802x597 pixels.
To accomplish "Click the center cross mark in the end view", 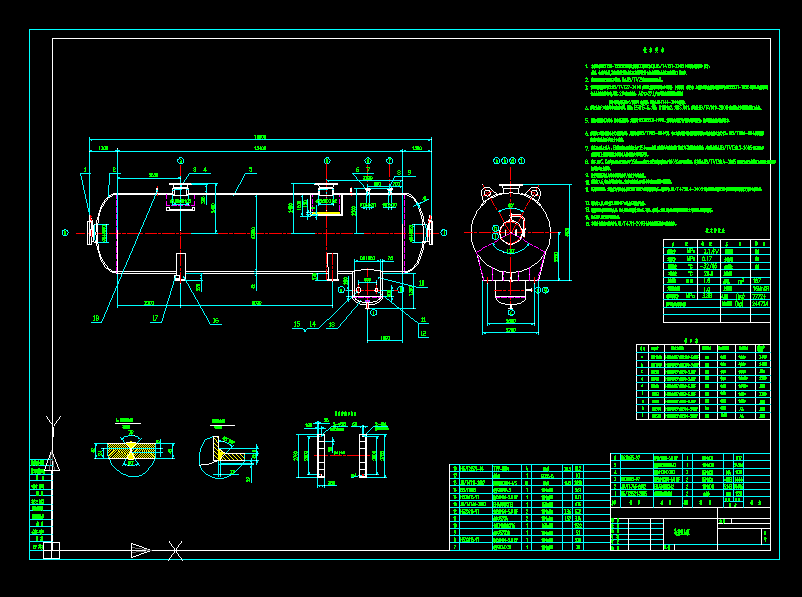I will 512,231.
